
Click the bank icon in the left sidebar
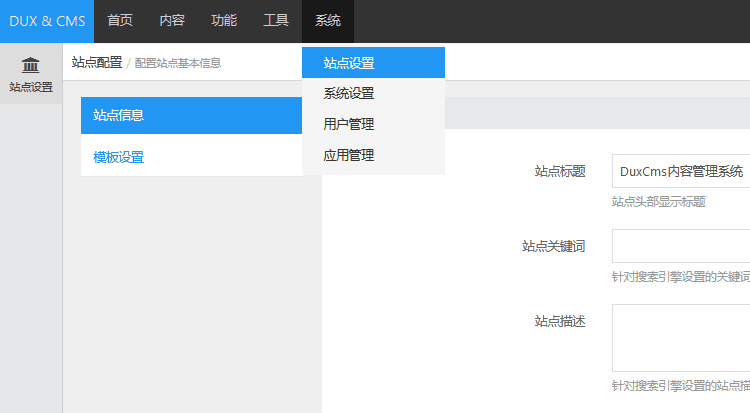pyautogui.click(x=31, y=66)
